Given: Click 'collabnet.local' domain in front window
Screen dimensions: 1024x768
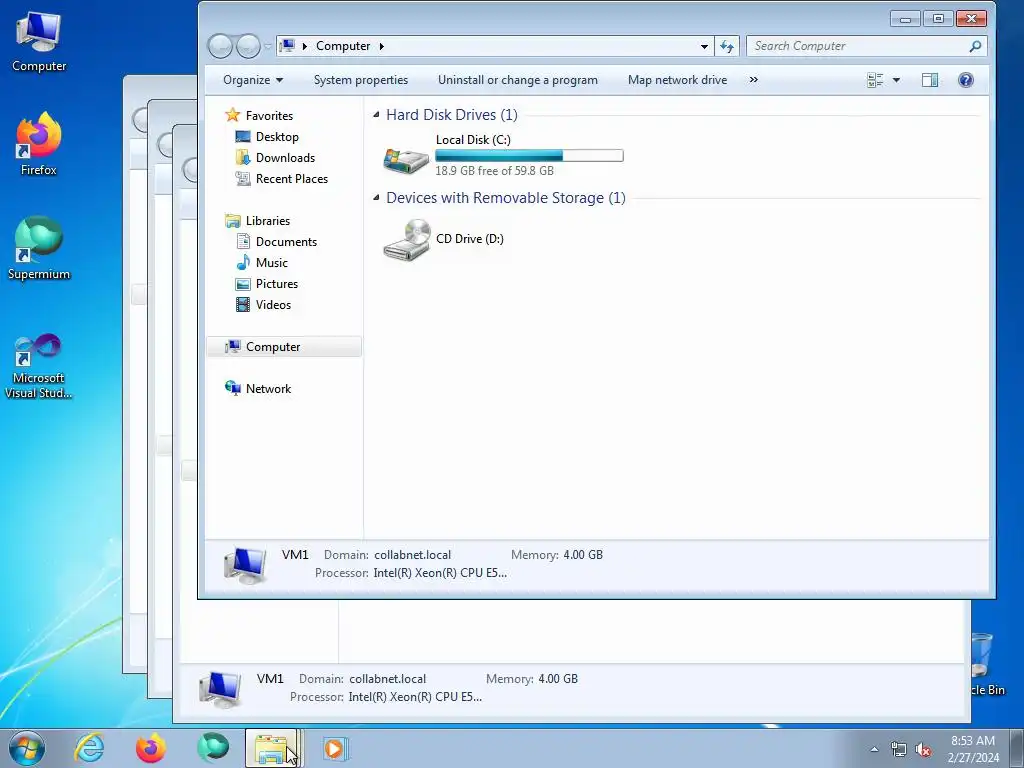Looking at the screenshot, I should point(412,554).
